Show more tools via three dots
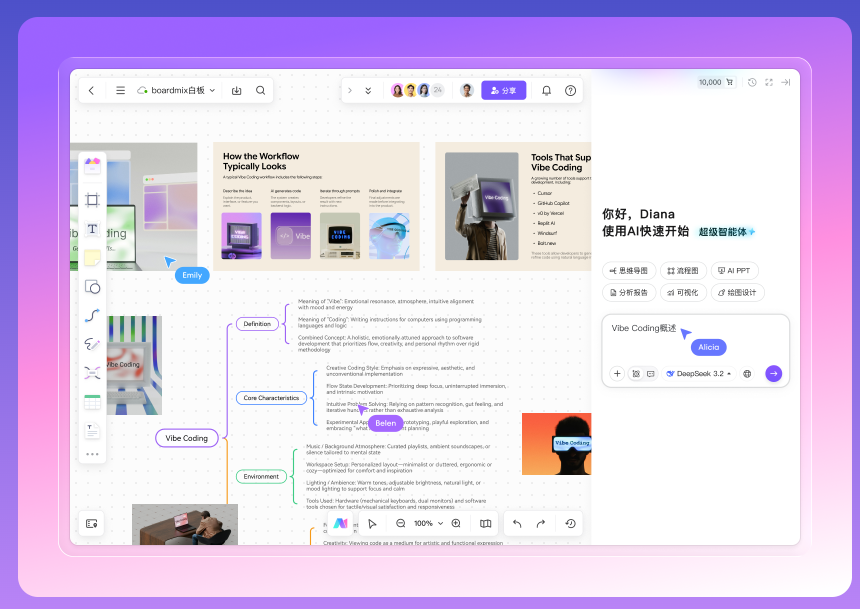 (x=92, y=454)
